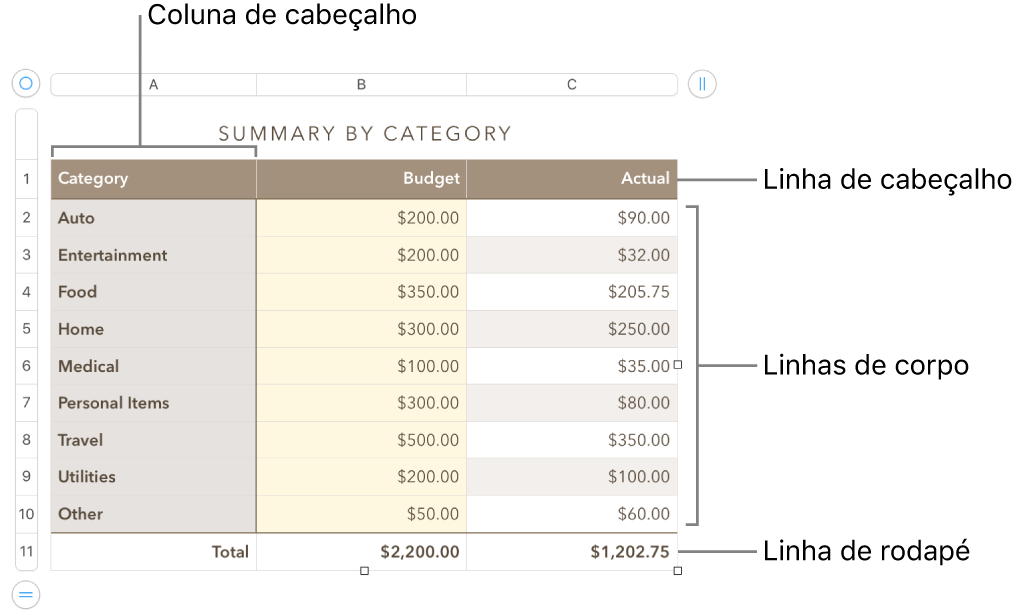Select row number 1 reference tab
This screenshot has height=614, width=1027.
26,178
